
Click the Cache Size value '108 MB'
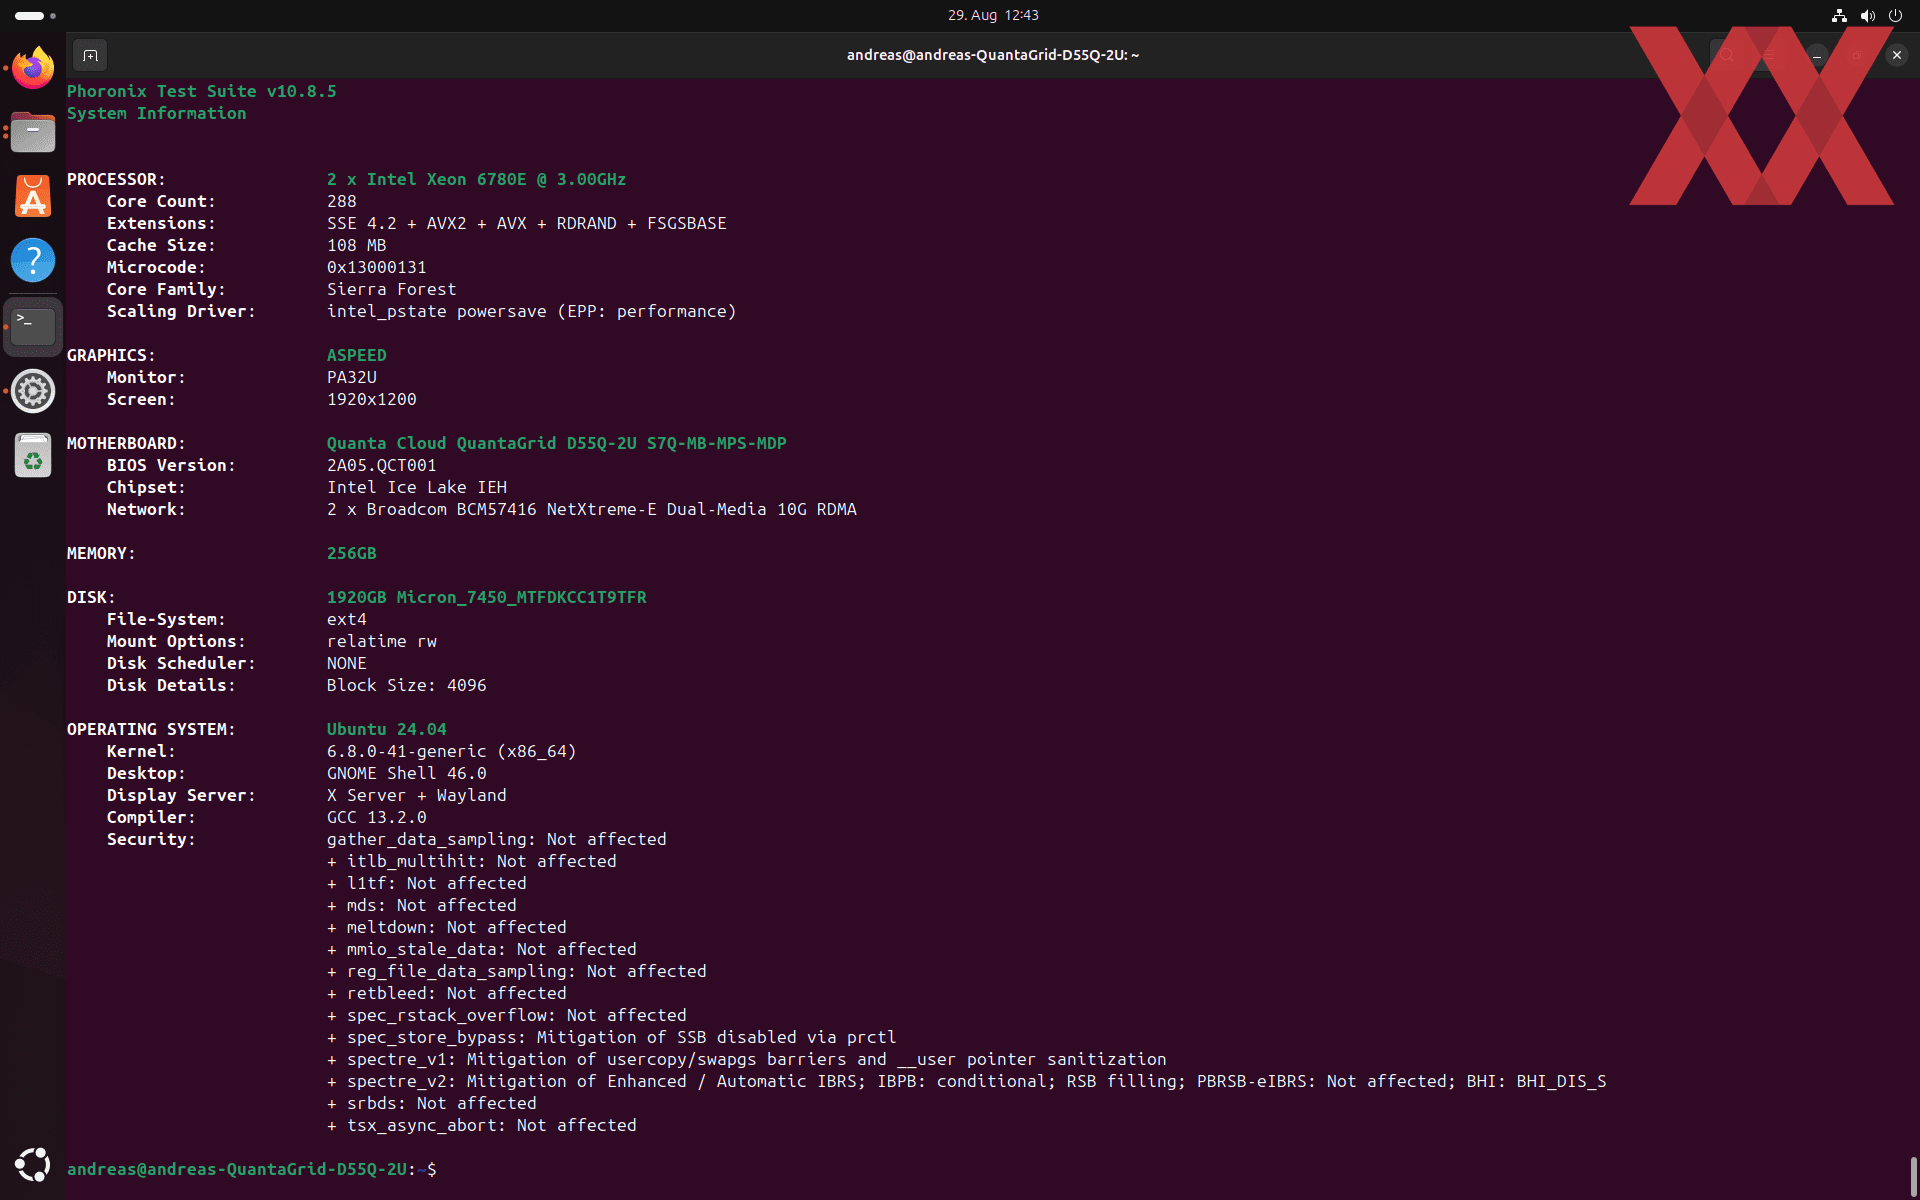click(x=357, y=245)
